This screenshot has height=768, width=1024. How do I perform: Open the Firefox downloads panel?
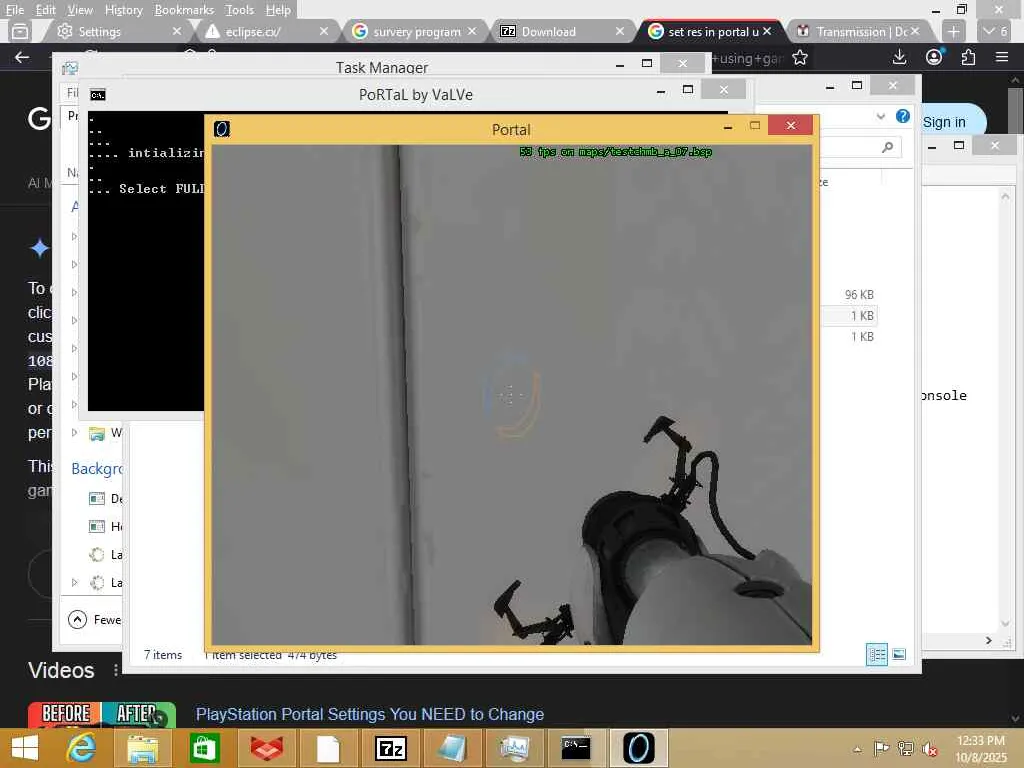[x=899, y=57]
